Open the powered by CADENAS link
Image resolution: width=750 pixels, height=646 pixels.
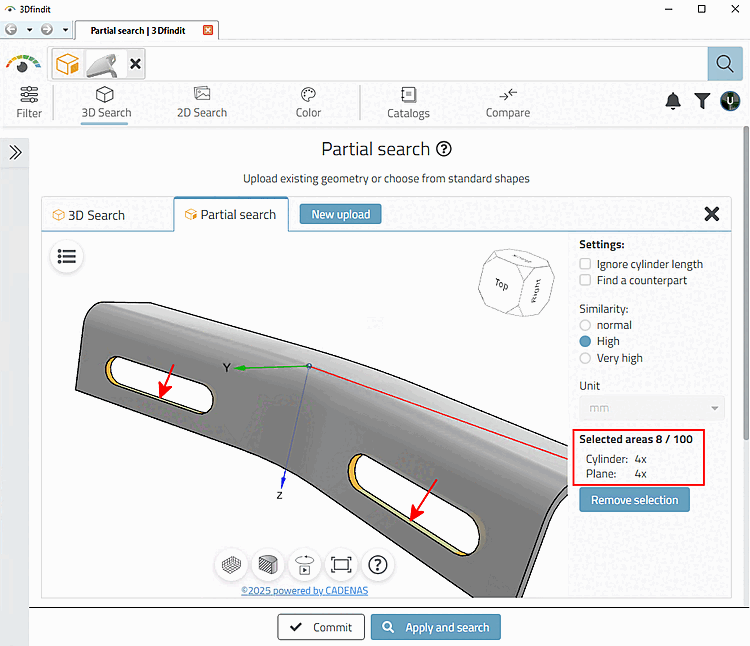point(305,591)
